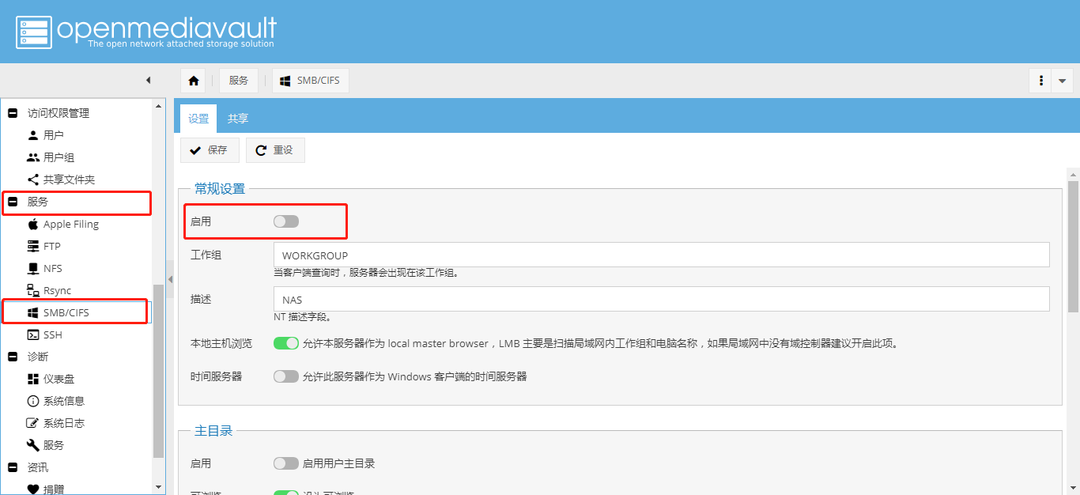Click the sidebar scrollbar down arrow
The height and width of the screenshot is (495, 1080).
pyautogui.click(x=159, y=487)
